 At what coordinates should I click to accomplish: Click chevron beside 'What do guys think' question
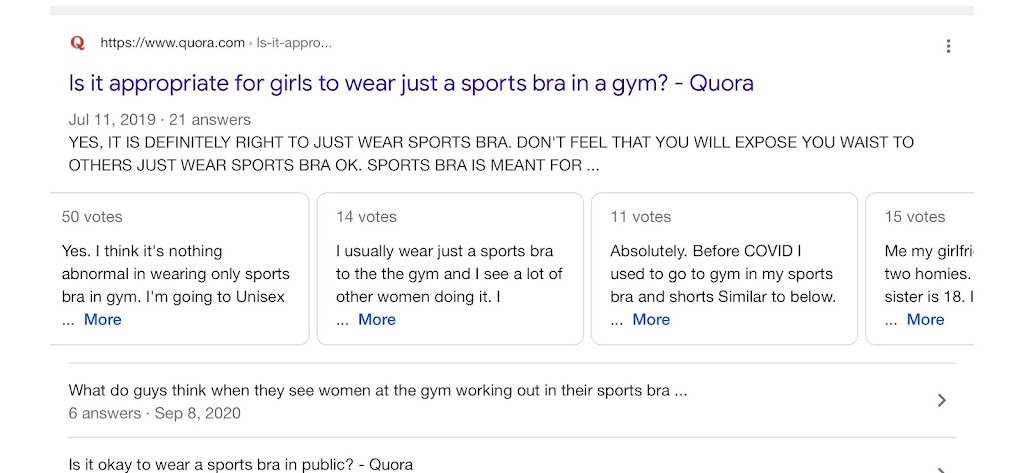940,400
